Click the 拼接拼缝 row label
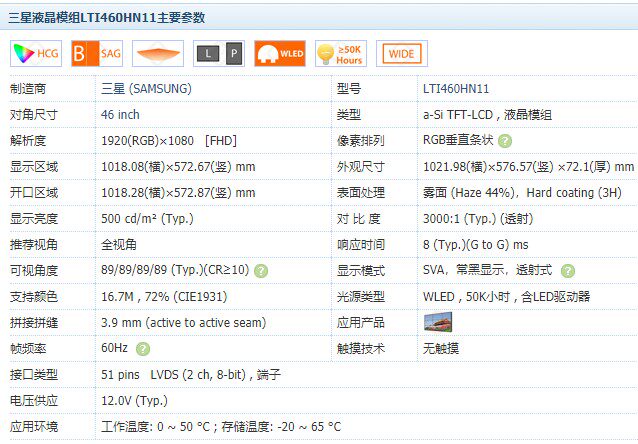 coord(34,323)
